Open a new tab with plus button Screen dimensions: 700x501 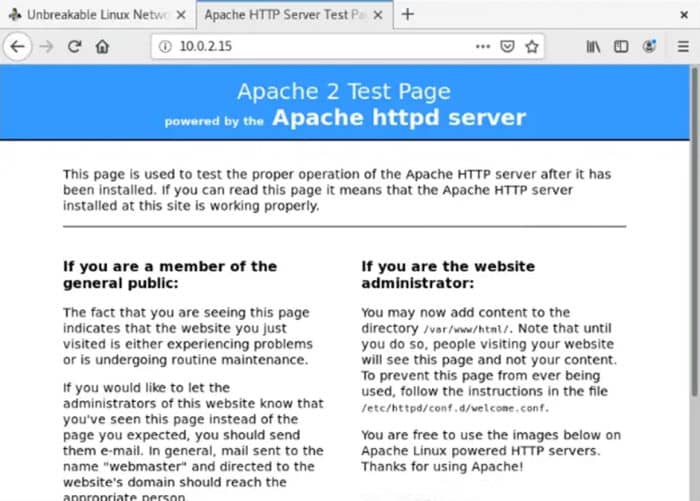(x=408, y=14)
